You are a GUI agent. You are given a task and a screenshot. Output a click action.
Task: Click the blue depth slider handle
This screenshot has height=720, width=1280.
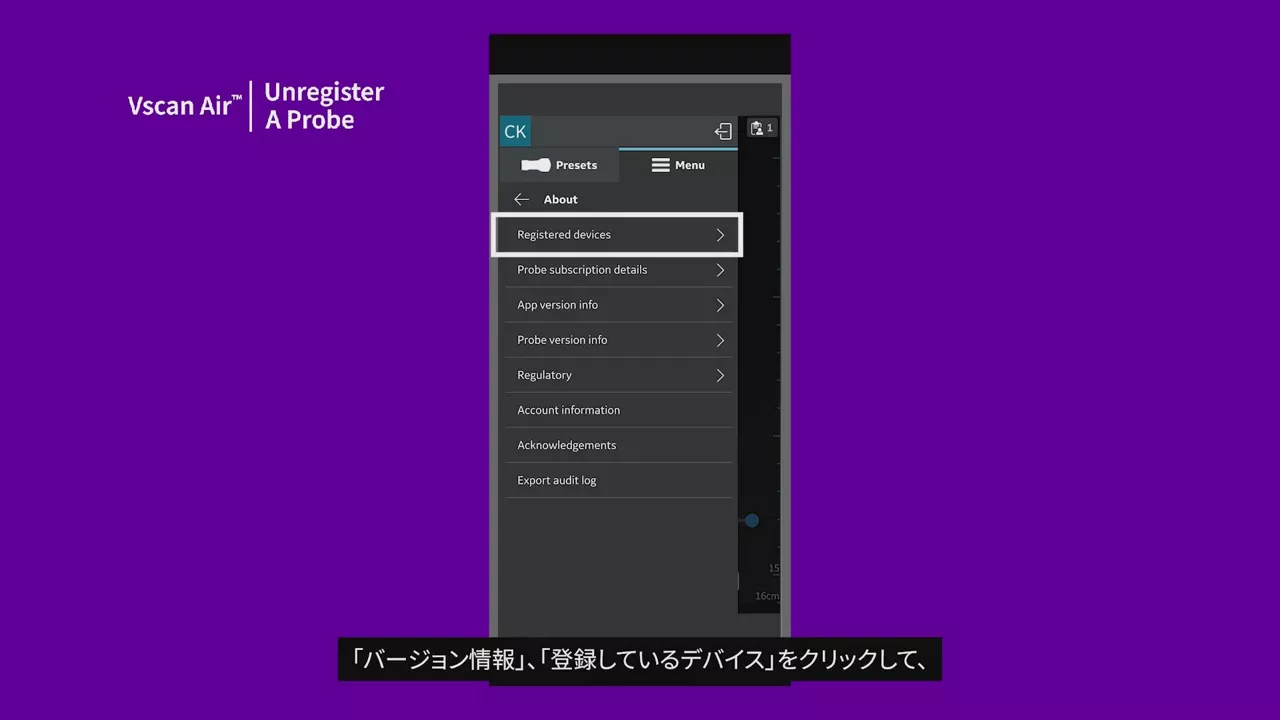(752, 520)
